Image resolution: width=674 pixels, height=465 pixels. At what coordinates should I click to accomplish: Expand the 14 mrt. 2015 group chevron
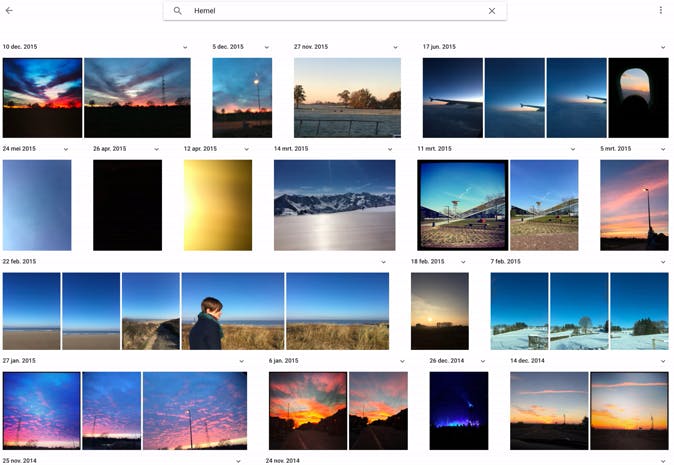pyautogui.click(x=390, y=149)
